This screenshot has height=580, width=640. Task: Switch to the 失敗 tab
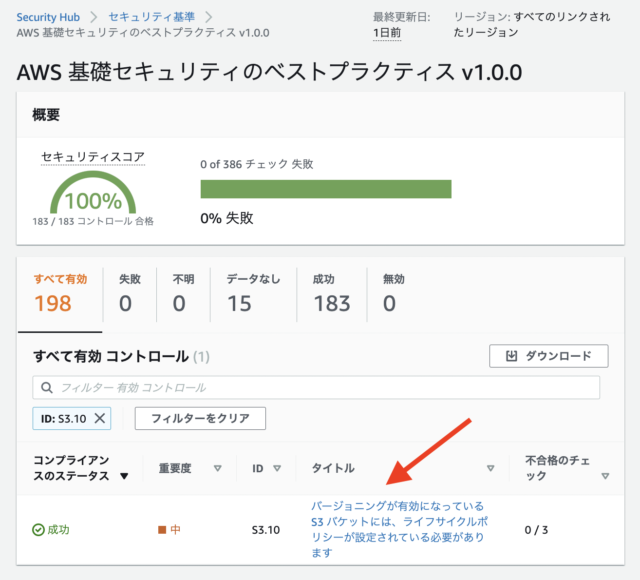[x=130, y=294]
